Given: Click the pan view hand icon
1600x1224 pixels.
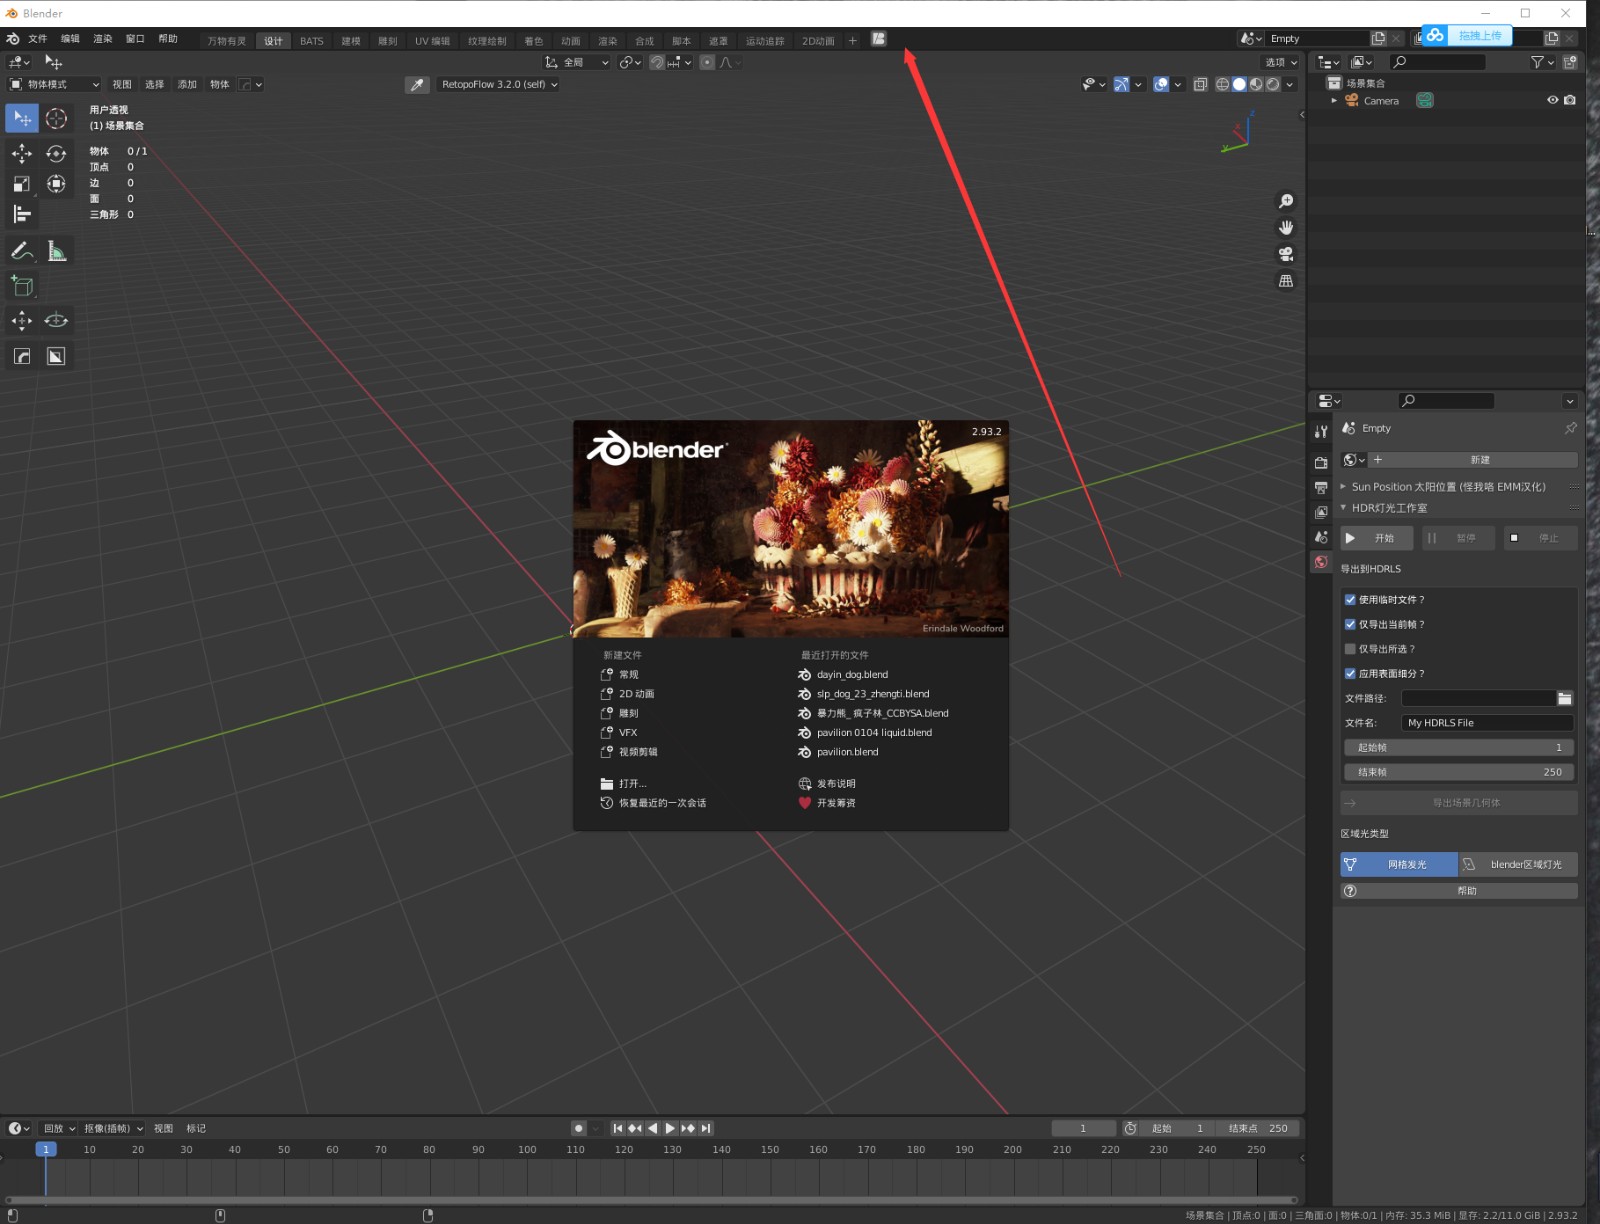Looking at the screenshot, I should click(x=1286, y=228).
